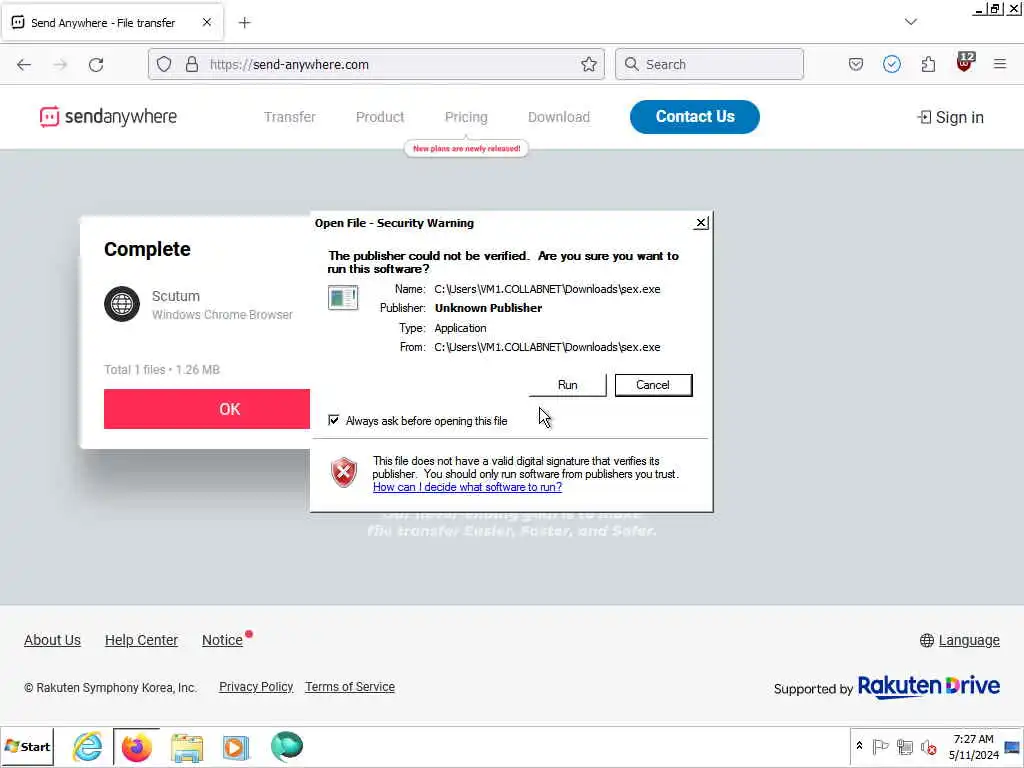The image size is (1024, 768).
Task: Open the Transfer menu item
Action: coord(289,117)
